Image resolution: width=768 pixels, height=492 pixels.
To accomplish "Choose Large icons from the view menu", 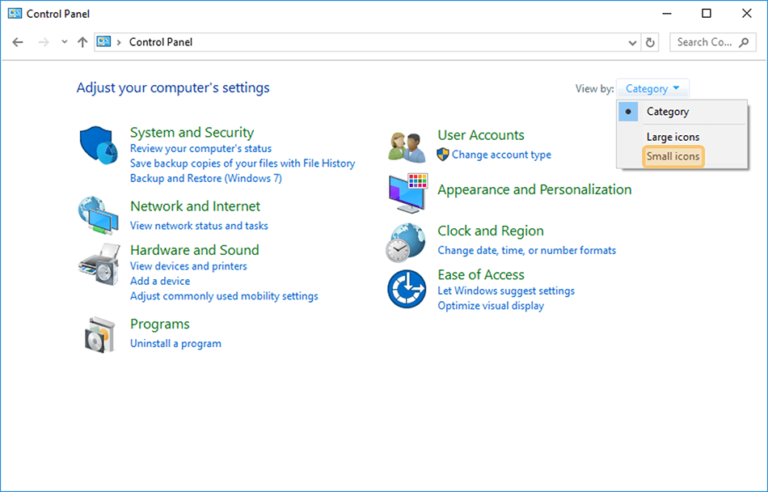I will (x=673, y=137).
